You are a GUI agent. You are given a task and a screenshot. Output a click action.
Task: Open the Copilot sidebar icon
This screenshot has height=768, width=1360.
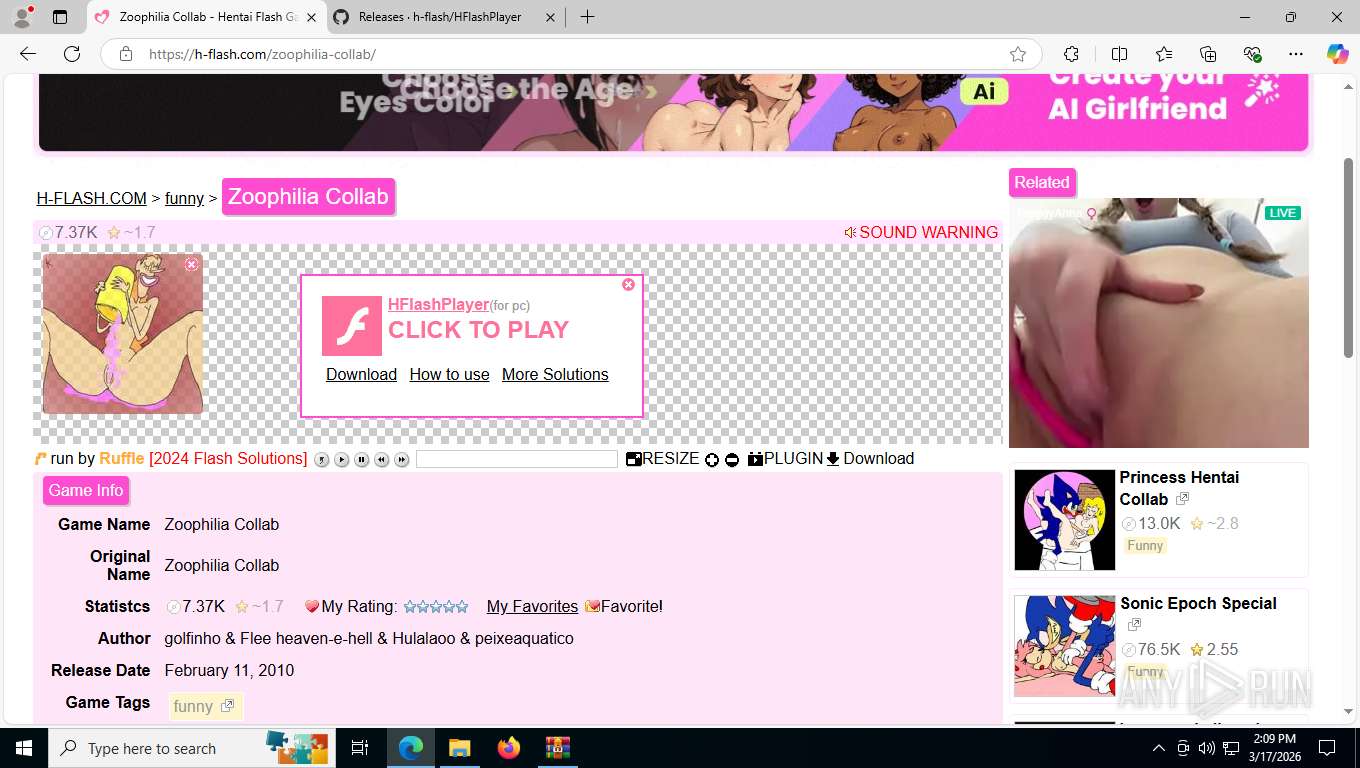click(x=1337, y=54)
